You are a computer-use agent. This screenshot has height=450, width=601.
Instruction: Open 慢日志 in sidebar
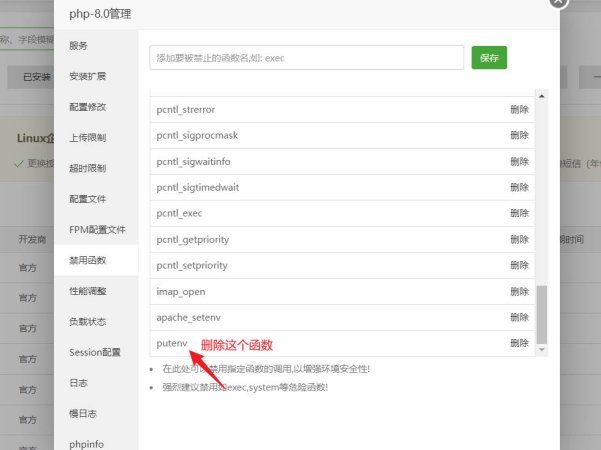[x=83, y=414]
